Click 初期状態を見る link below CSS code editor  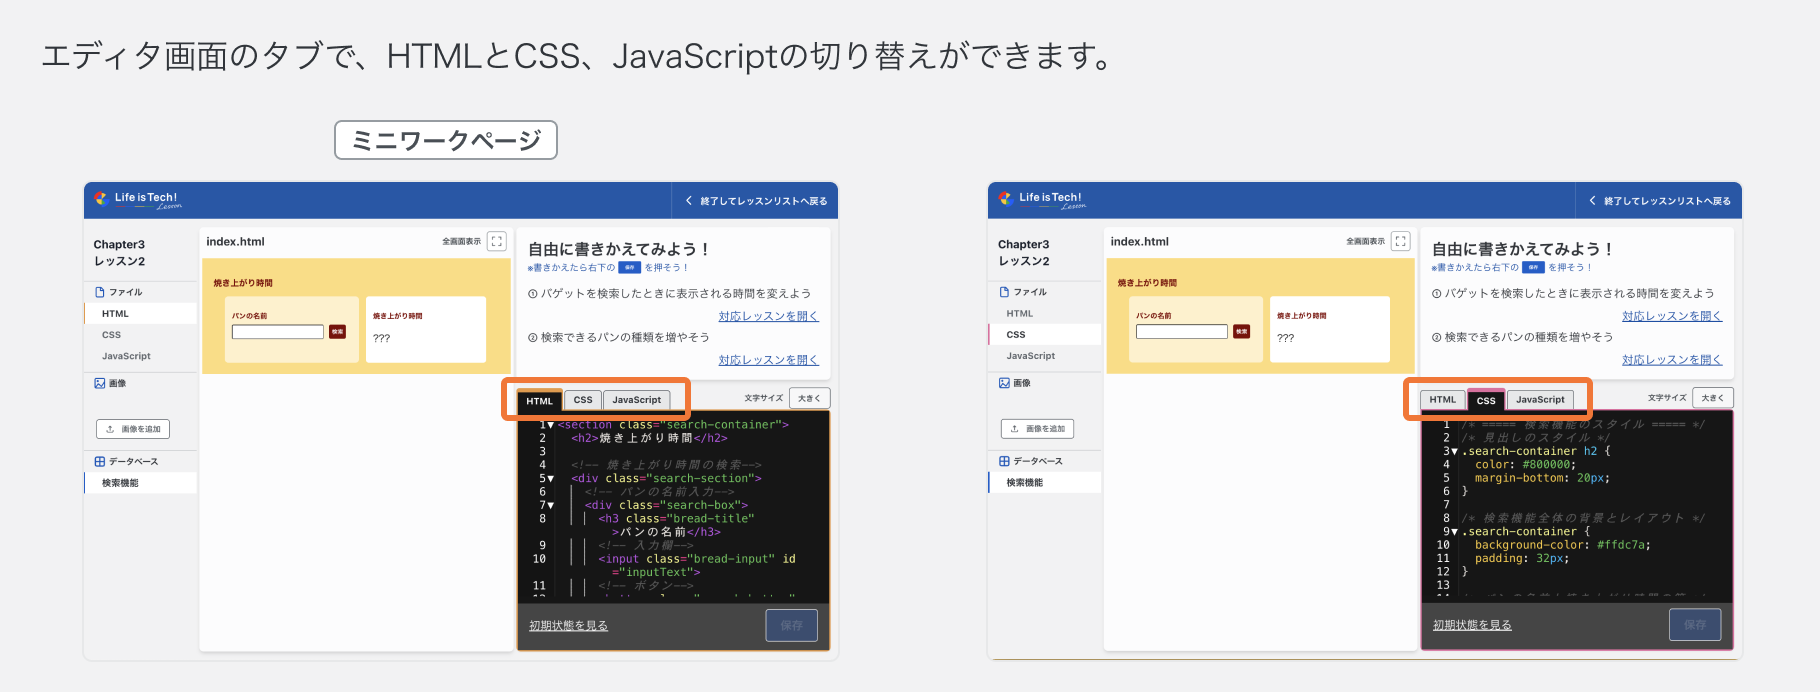[1472, 625]
